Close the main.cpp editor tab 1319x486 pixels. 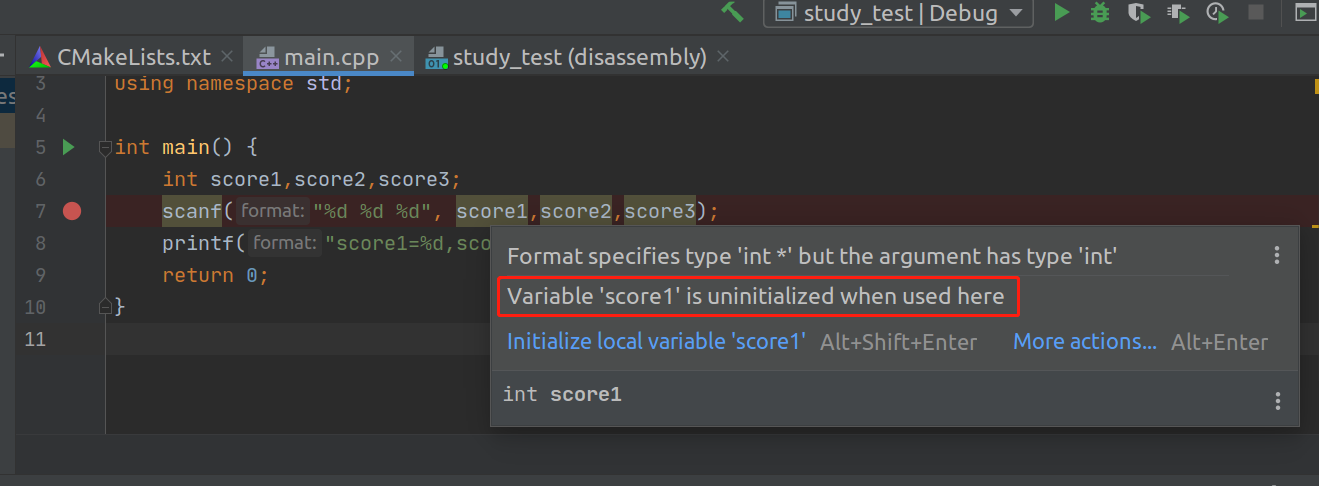[x=397, y=57]
